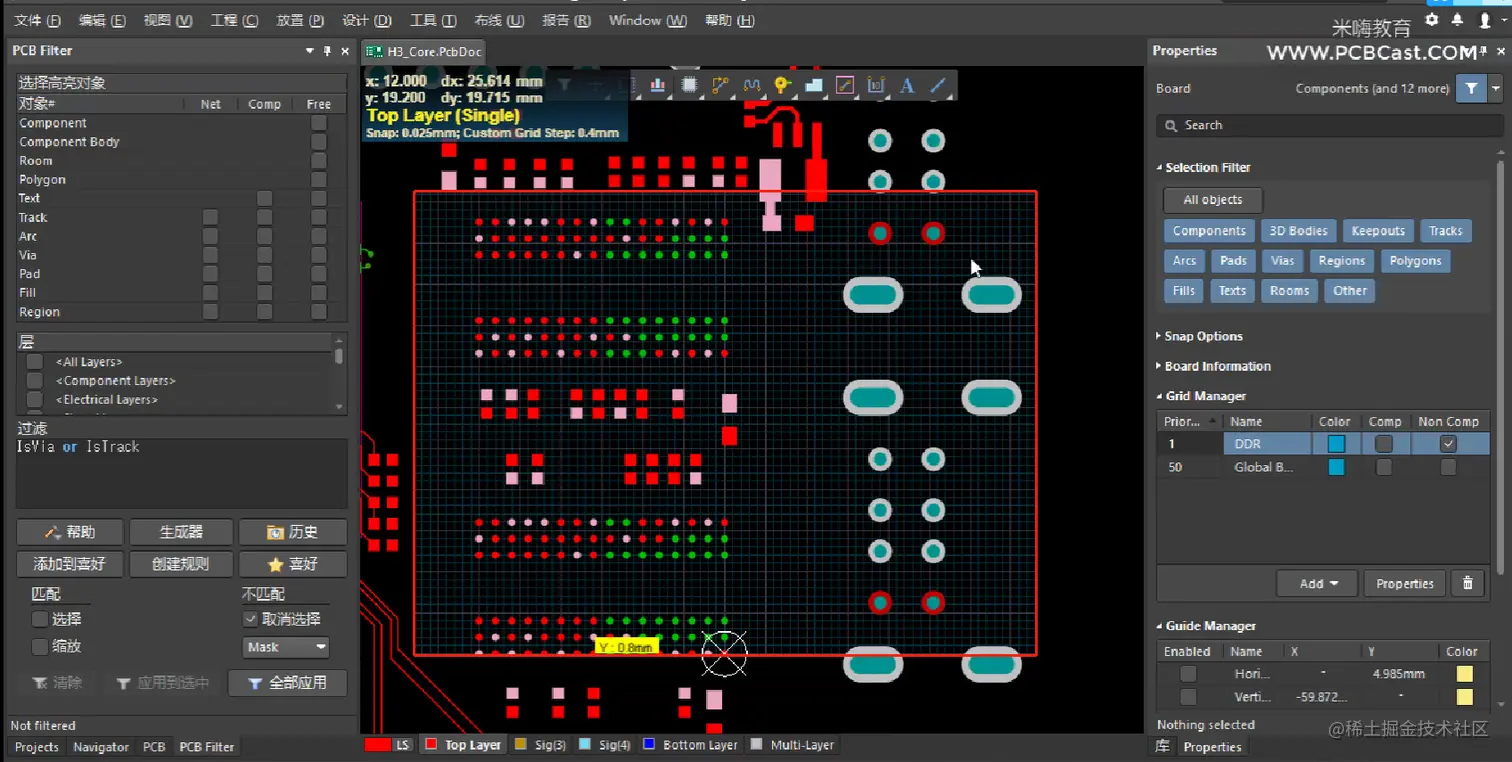Apply the filter with 全部应用

point(288,683)
